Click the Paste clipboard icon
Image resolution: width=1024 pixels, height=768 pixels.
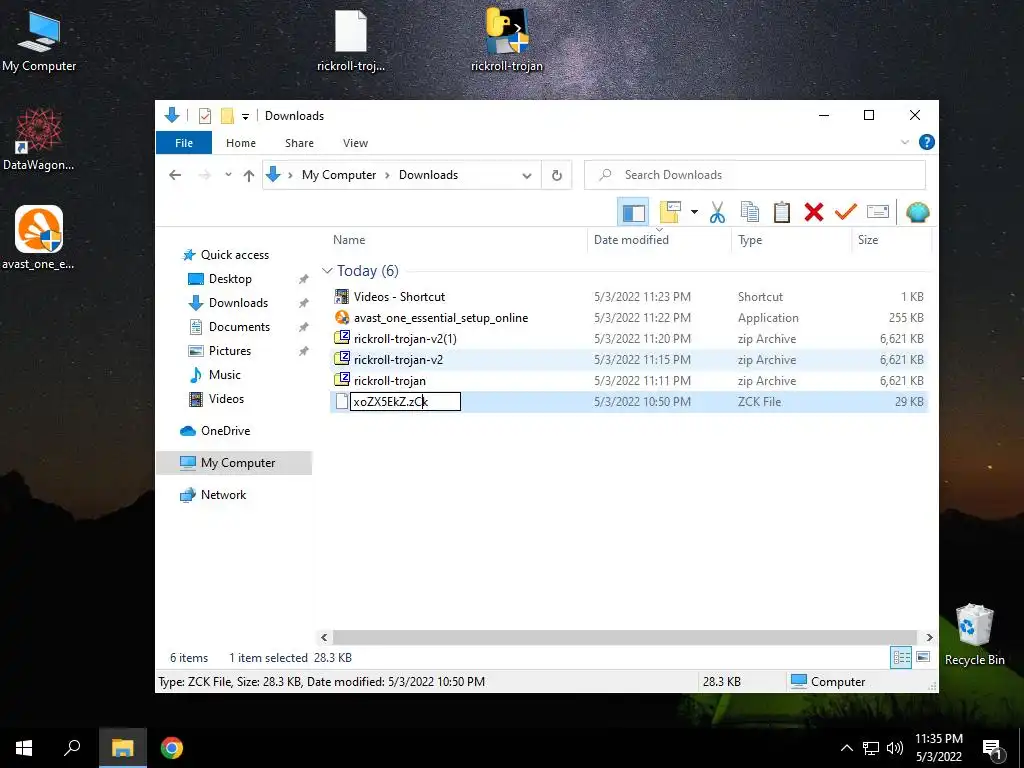point(782,212)
